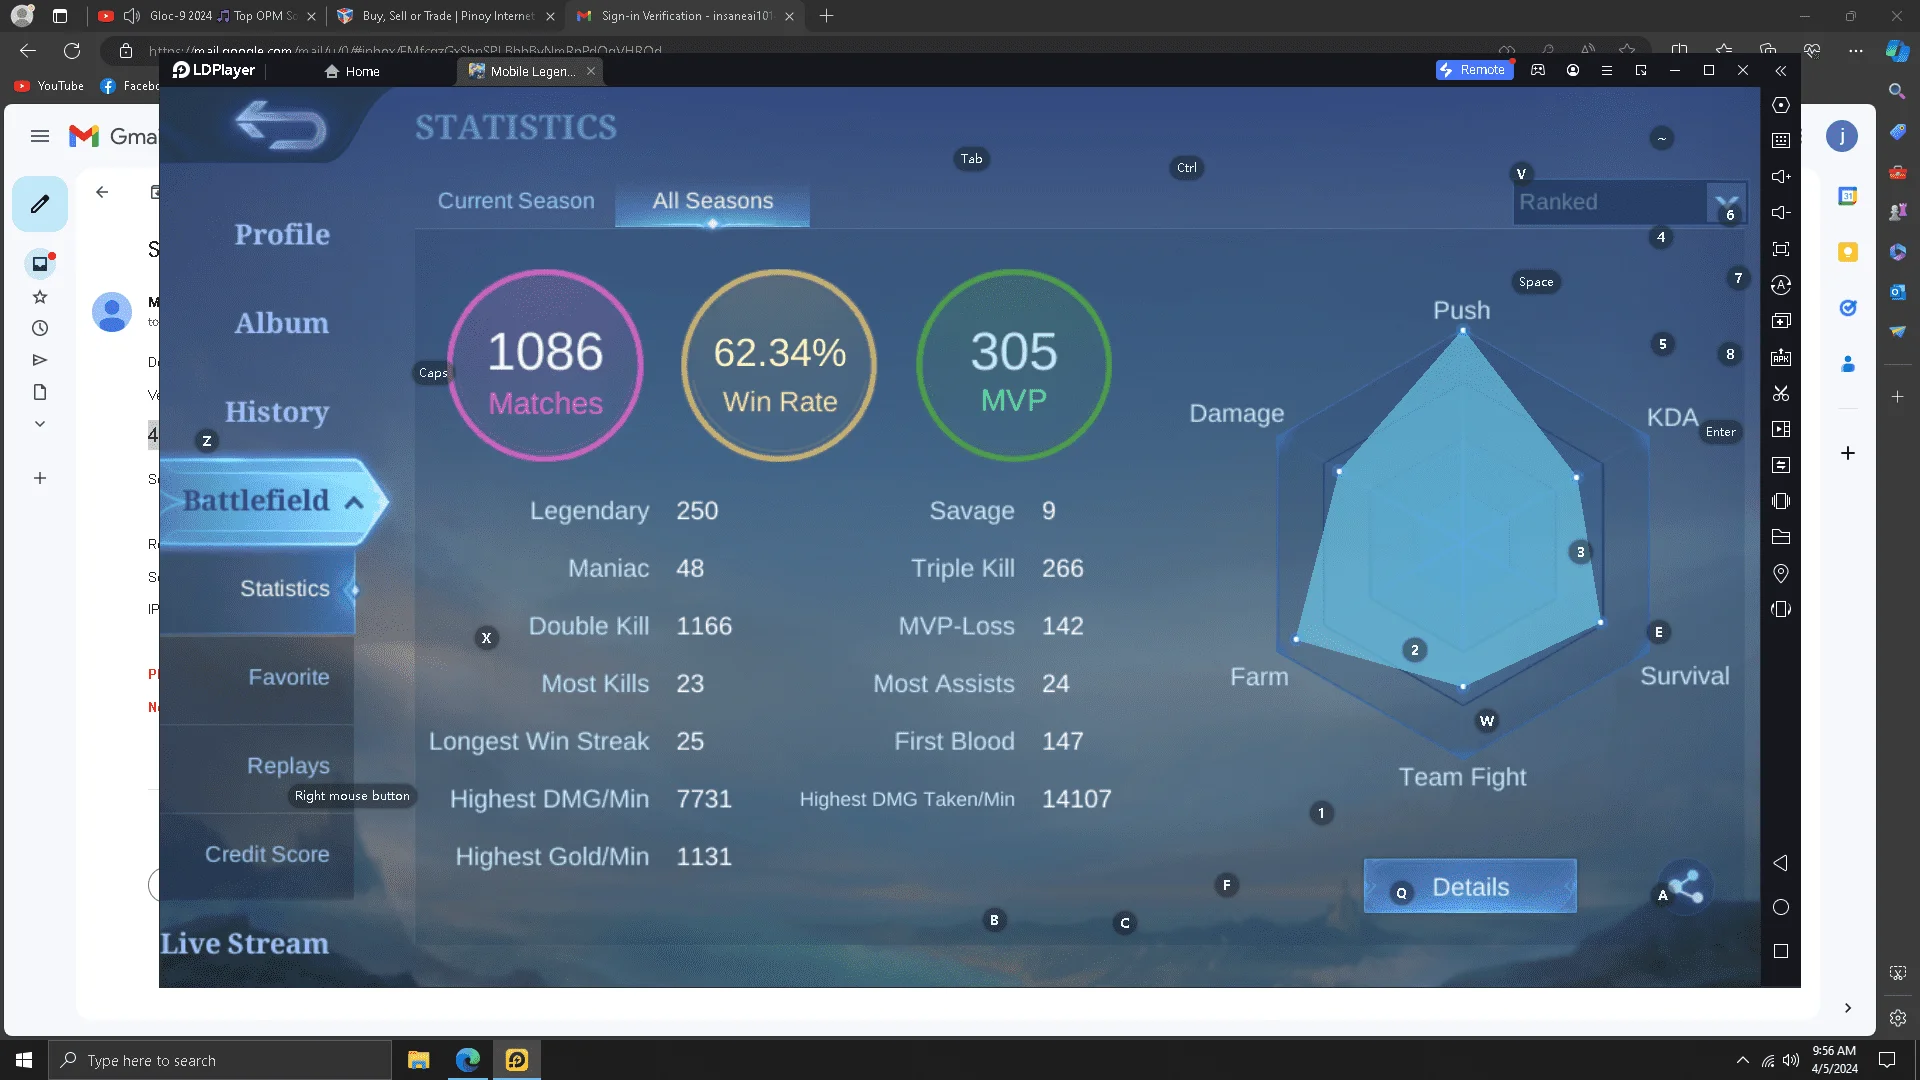
Task: Click the back arrow in Mobile Legends
Action: coord(281,127)
